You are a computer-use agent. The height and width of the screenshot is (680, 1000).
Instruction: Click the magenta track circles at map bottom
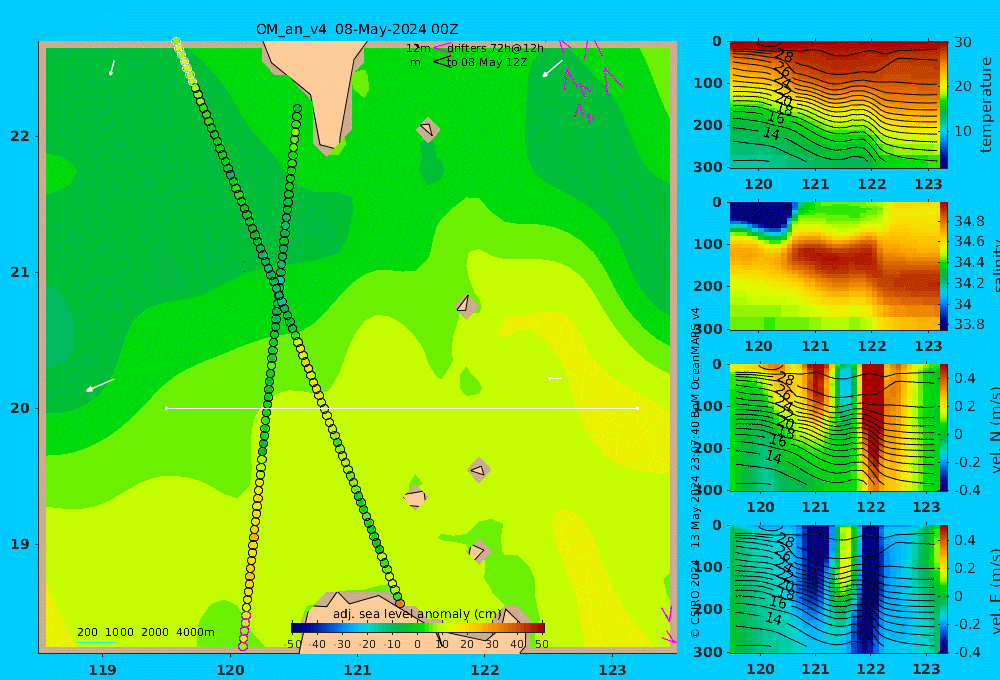(x=244, y=631)
